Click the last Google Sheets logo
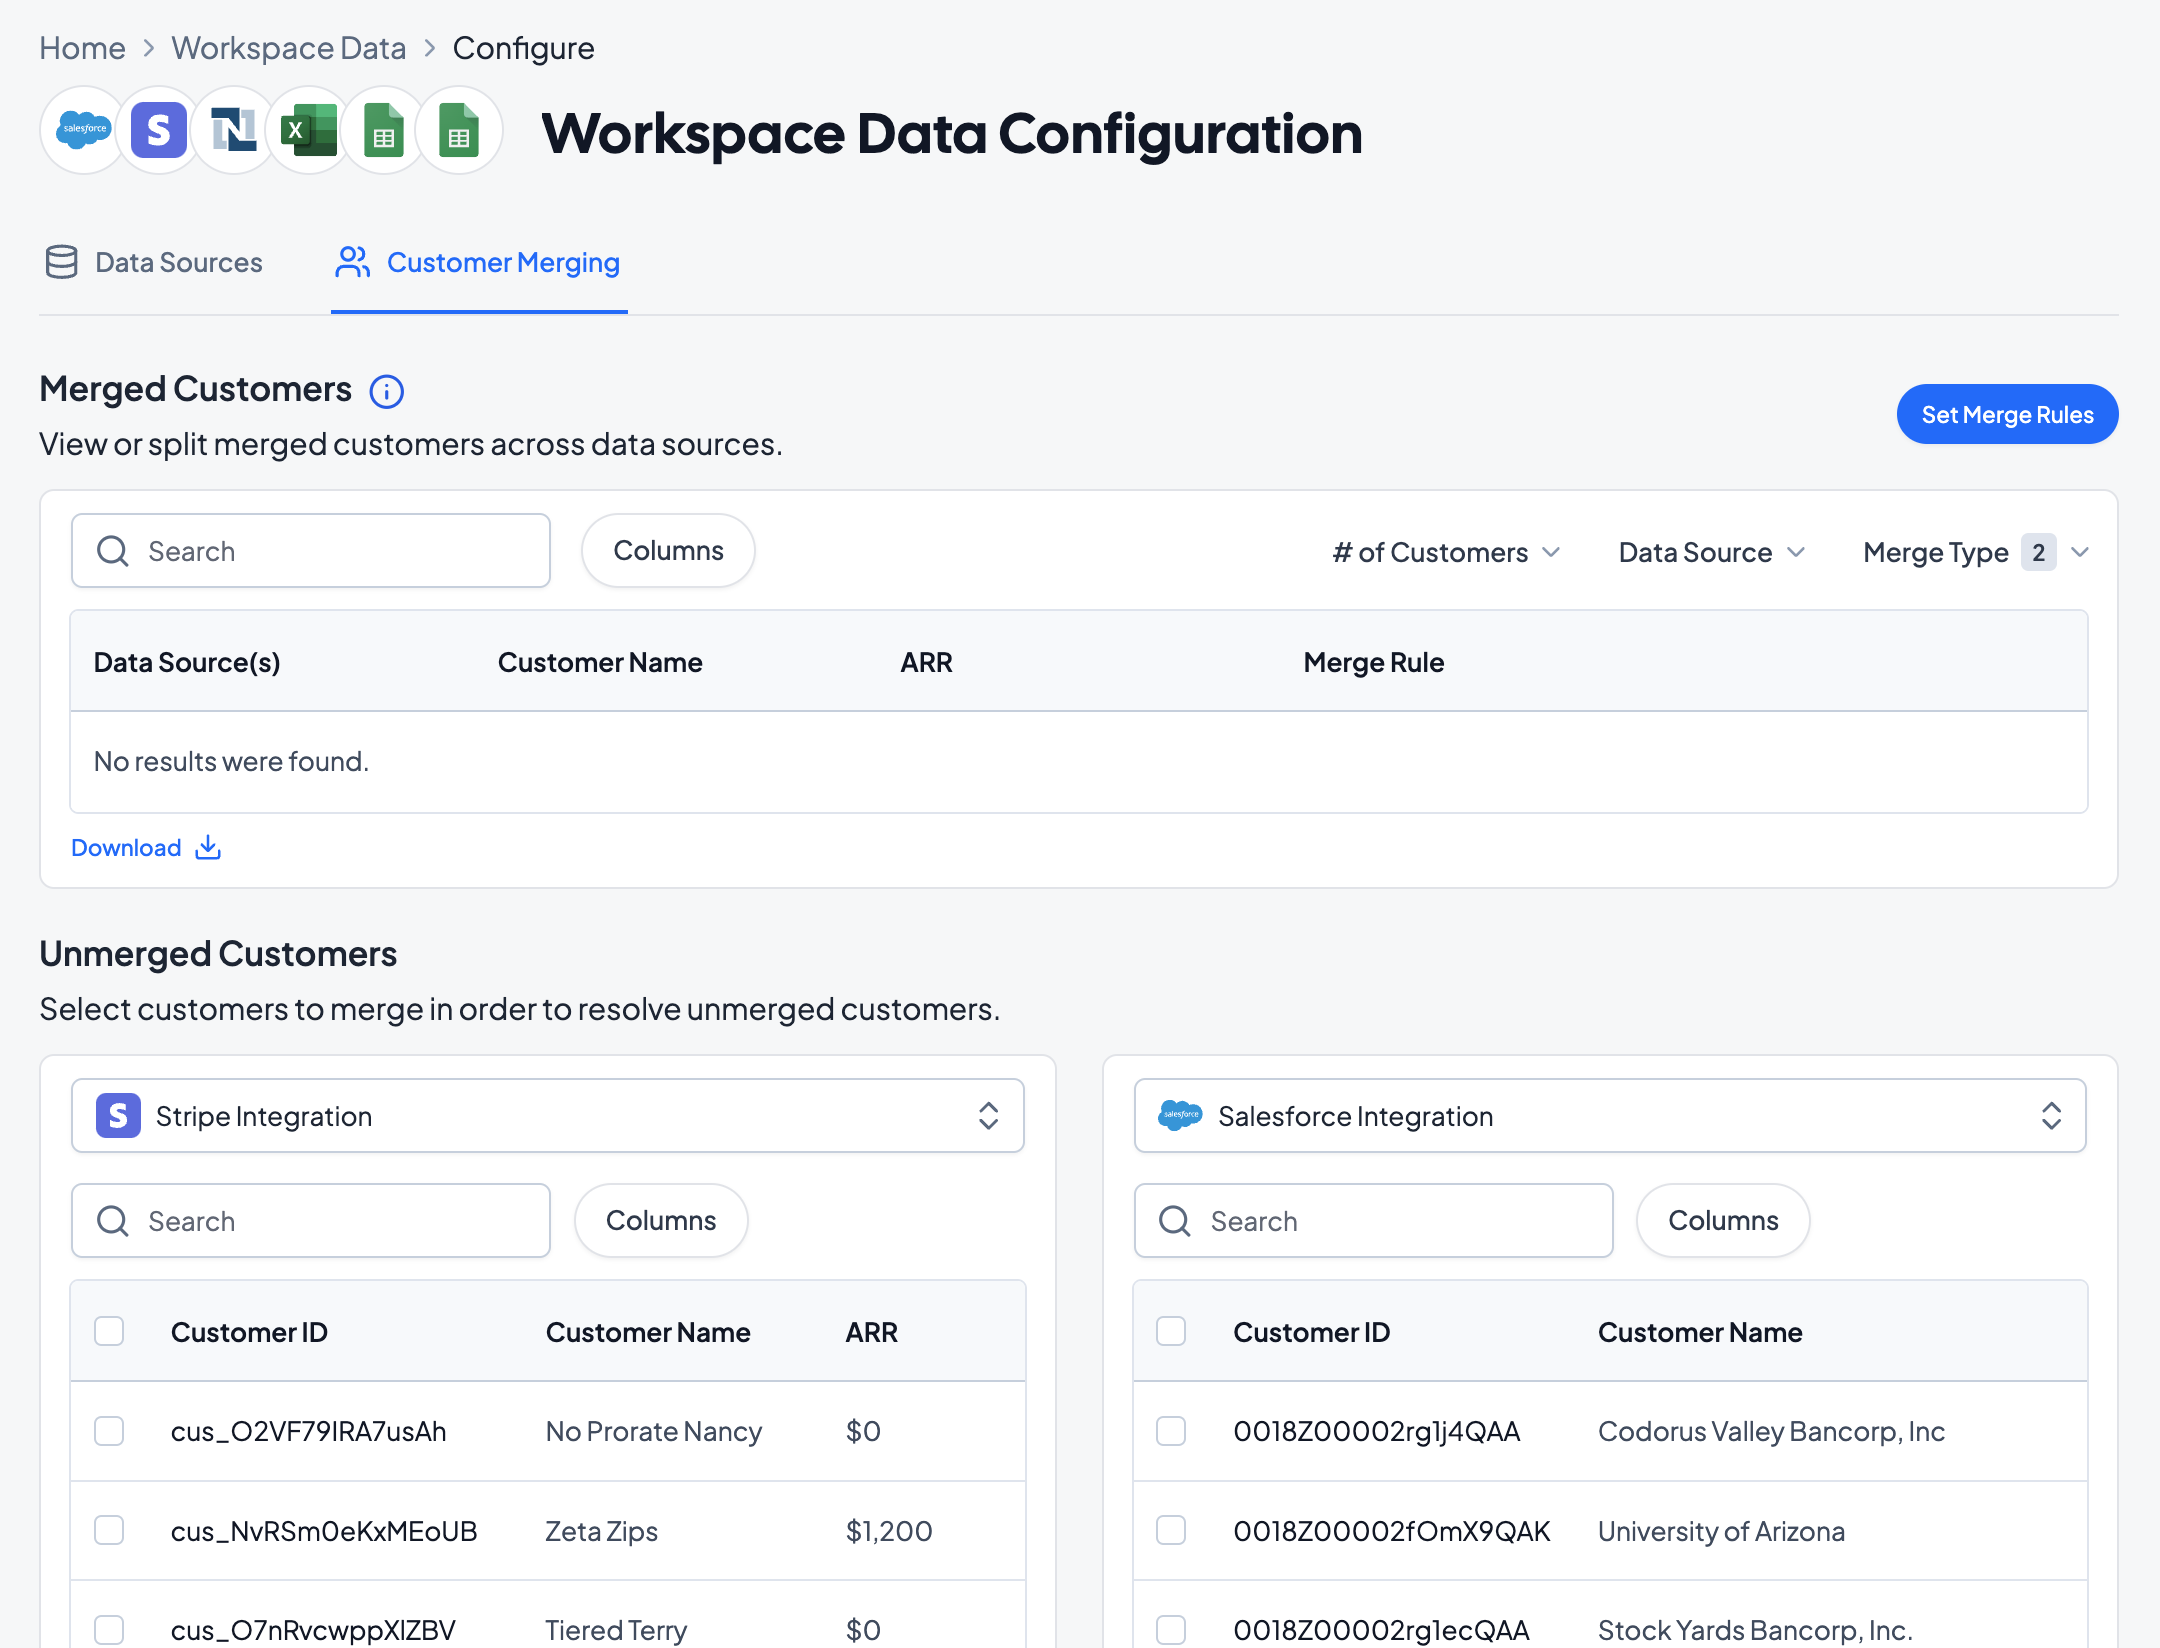 458,130
